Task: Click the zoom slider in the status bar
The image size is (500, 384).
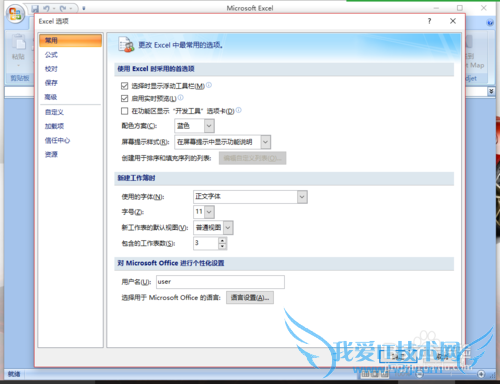Action: pos(450,374)
